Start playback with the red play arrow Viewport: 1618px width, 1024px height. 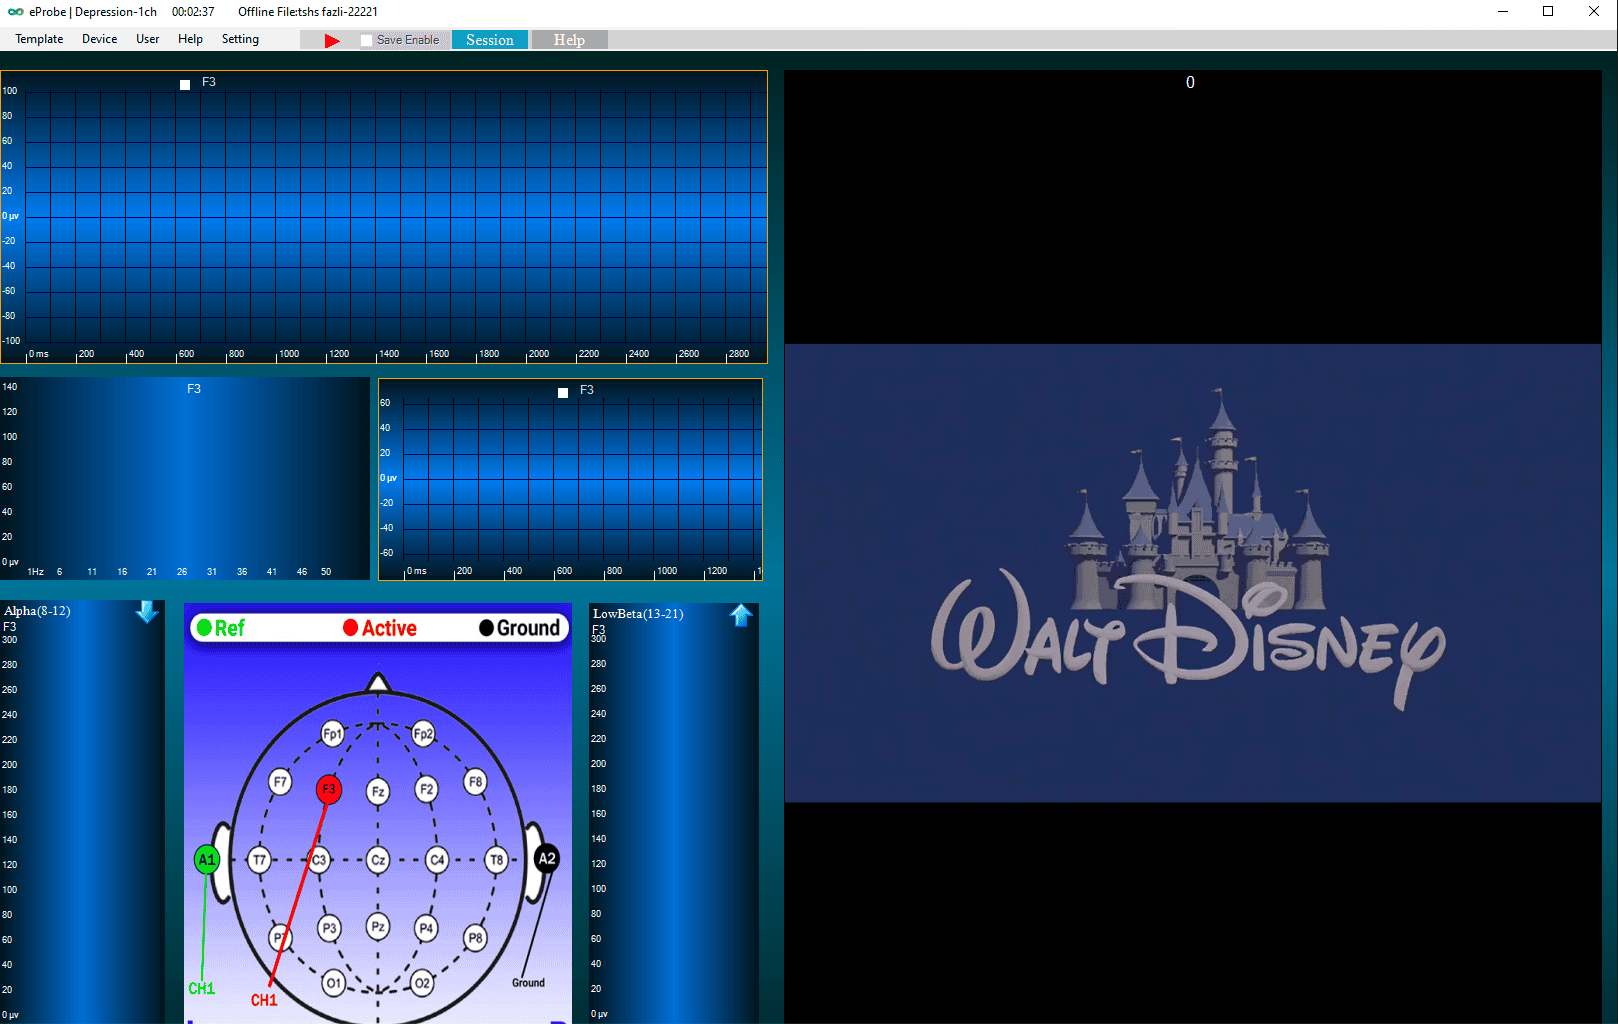pos(332,40)
